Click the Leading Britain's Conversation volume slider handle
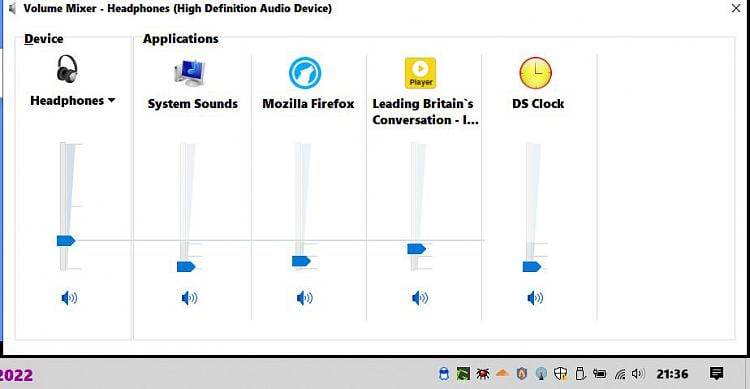 pyautogui.click(x=417, y=249)
